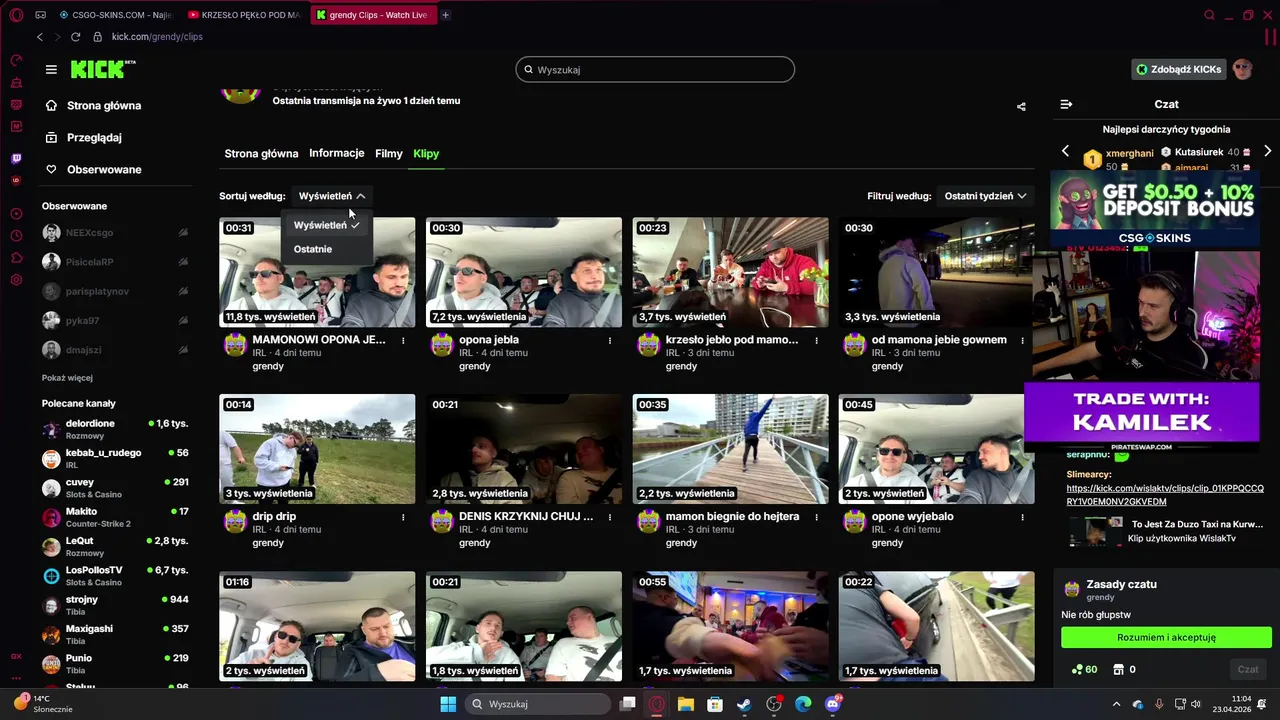
Task: Open the CSGO-SKINS deposit bonus banner
Action: (x=1154, y=210)
